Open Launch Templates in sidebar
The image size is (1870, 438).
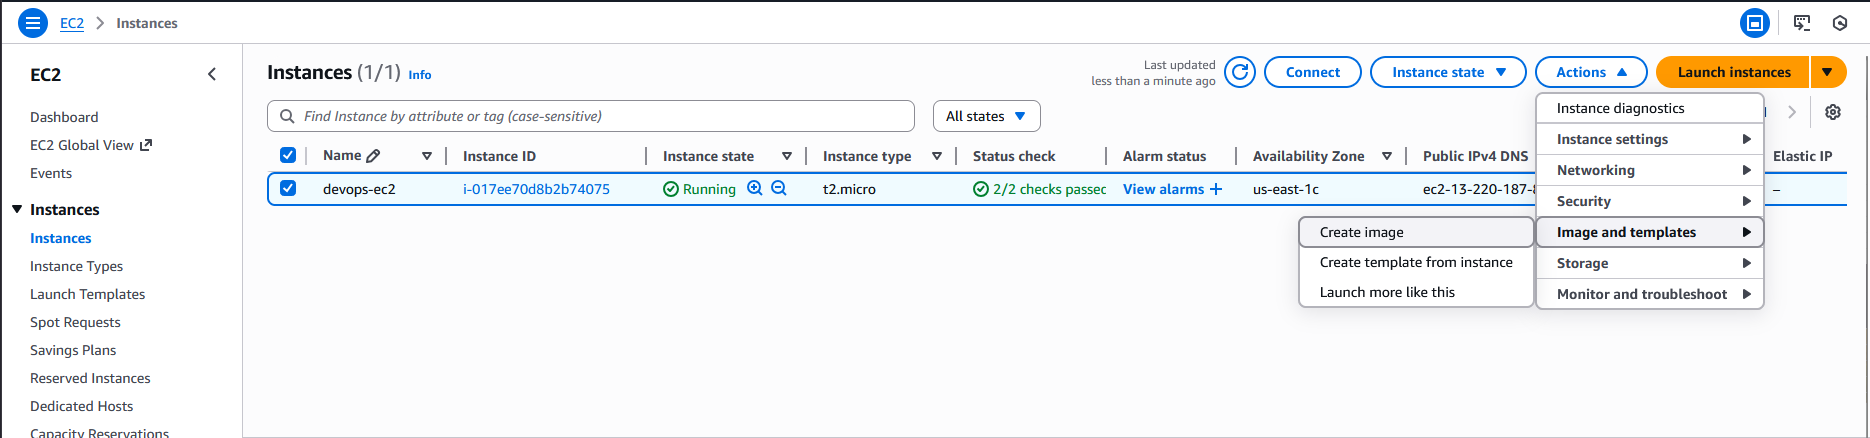point(87,294)
